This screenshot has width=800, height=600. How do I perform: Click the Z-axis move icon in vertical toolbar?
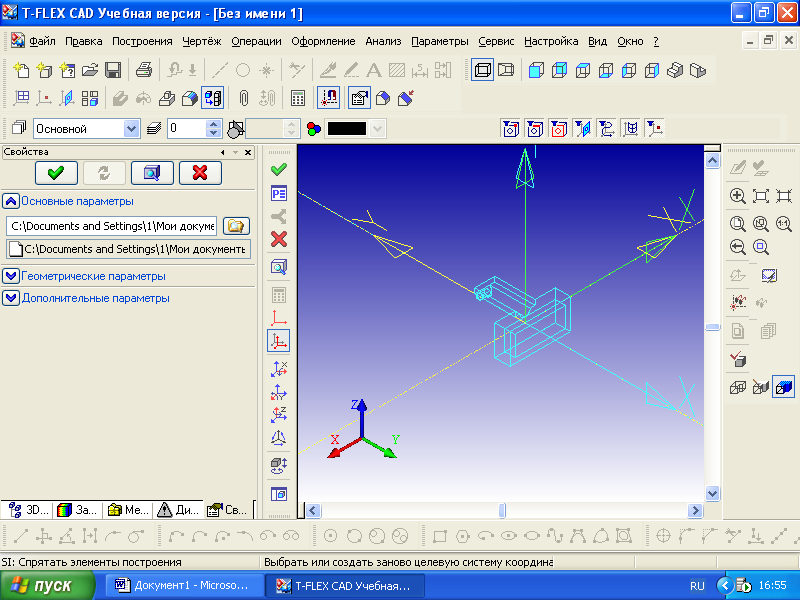click(279, 415)
